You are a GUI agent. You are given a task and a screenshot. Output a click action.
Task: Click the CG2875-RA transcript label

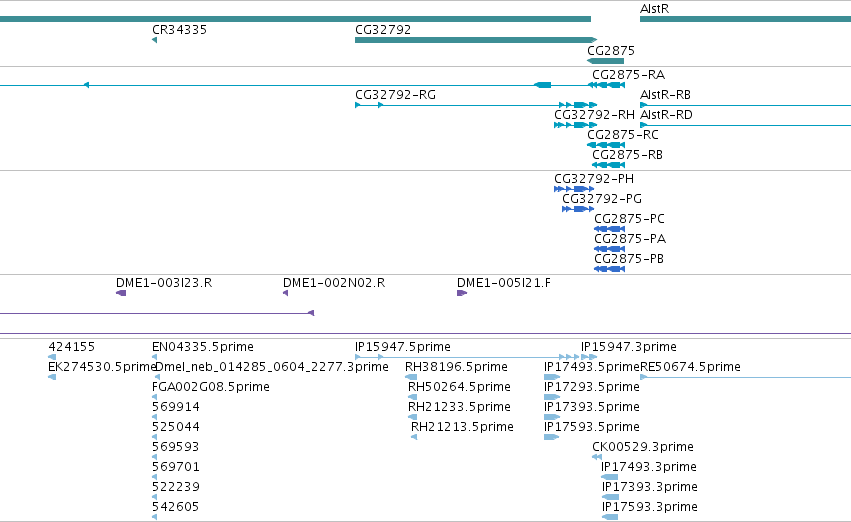(628, 75)
